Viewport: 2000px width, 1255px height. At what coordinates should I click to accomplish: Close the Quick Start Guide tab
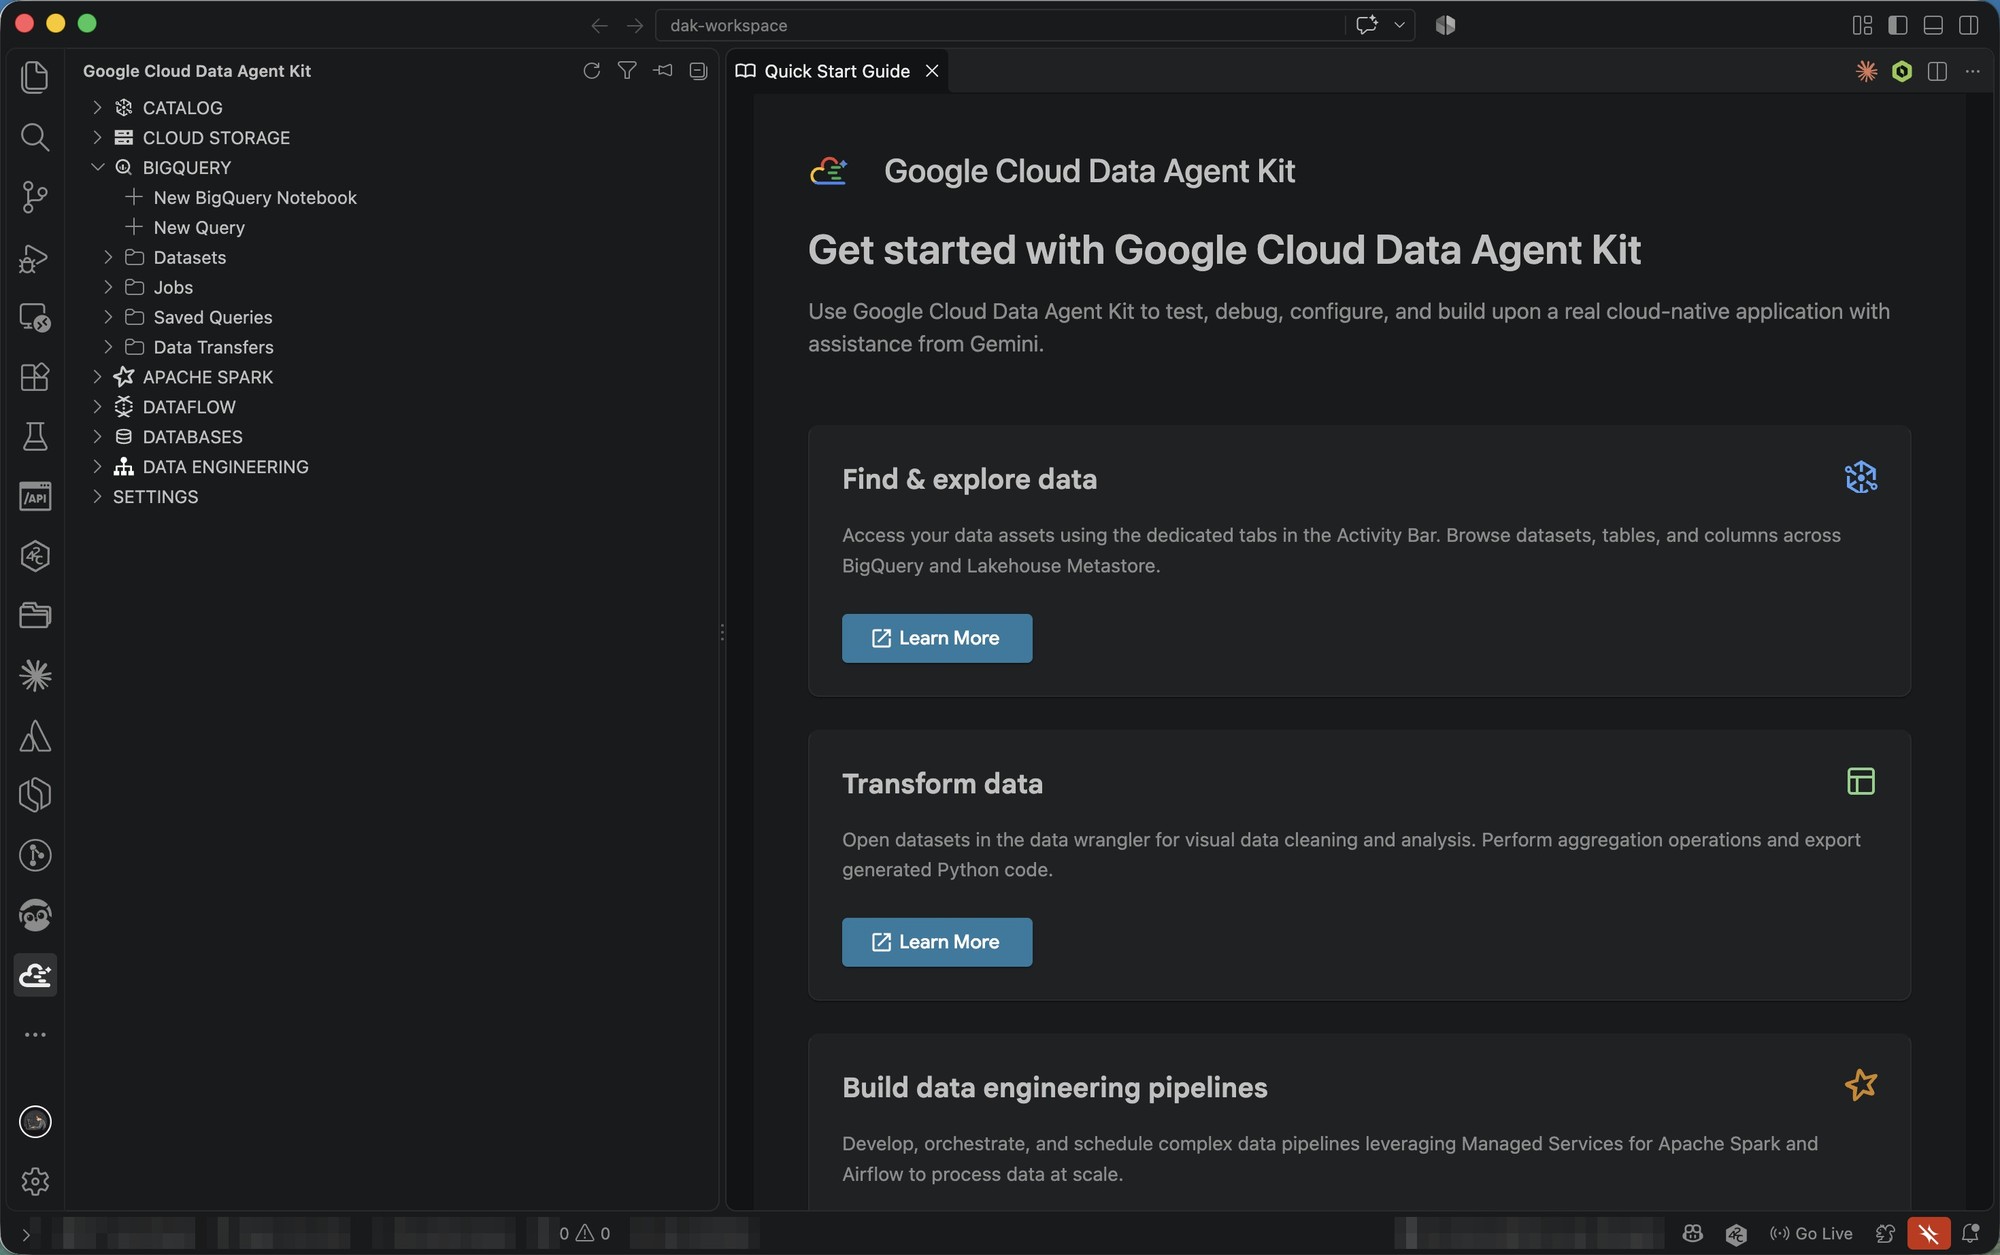(932, 71)
